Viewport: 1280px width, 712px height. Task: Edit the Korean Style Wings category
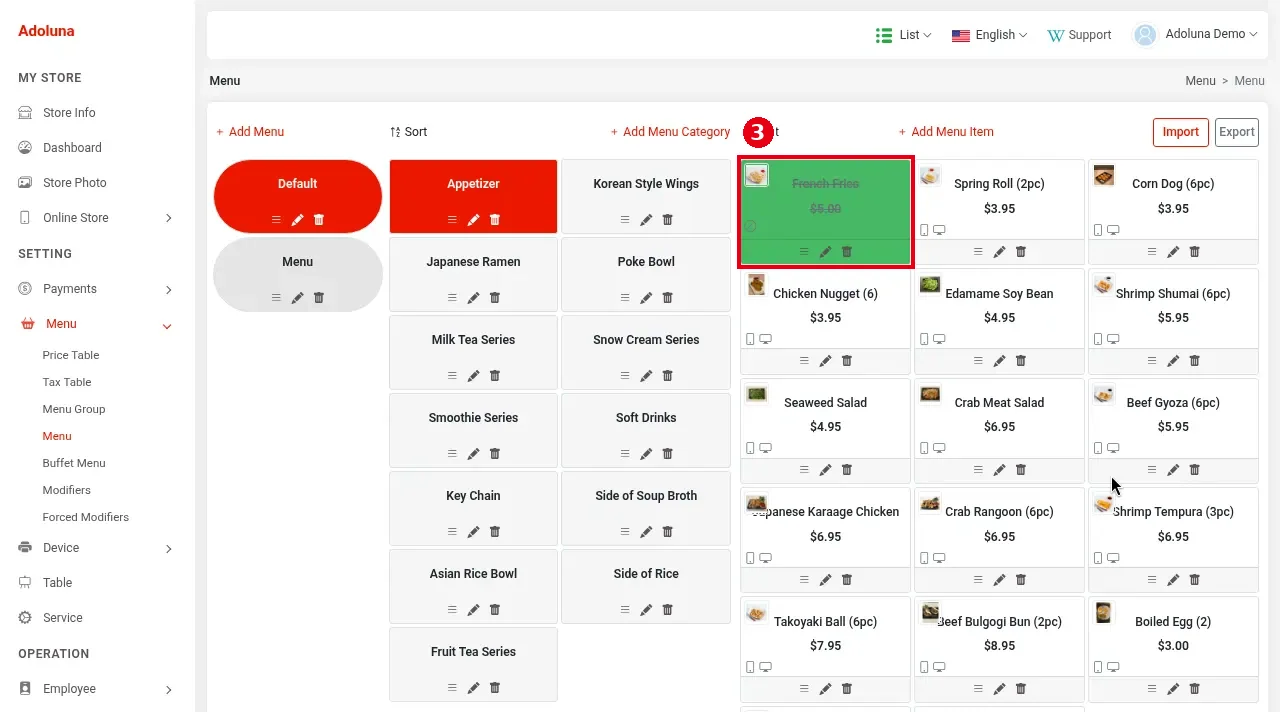pos(646,220)
